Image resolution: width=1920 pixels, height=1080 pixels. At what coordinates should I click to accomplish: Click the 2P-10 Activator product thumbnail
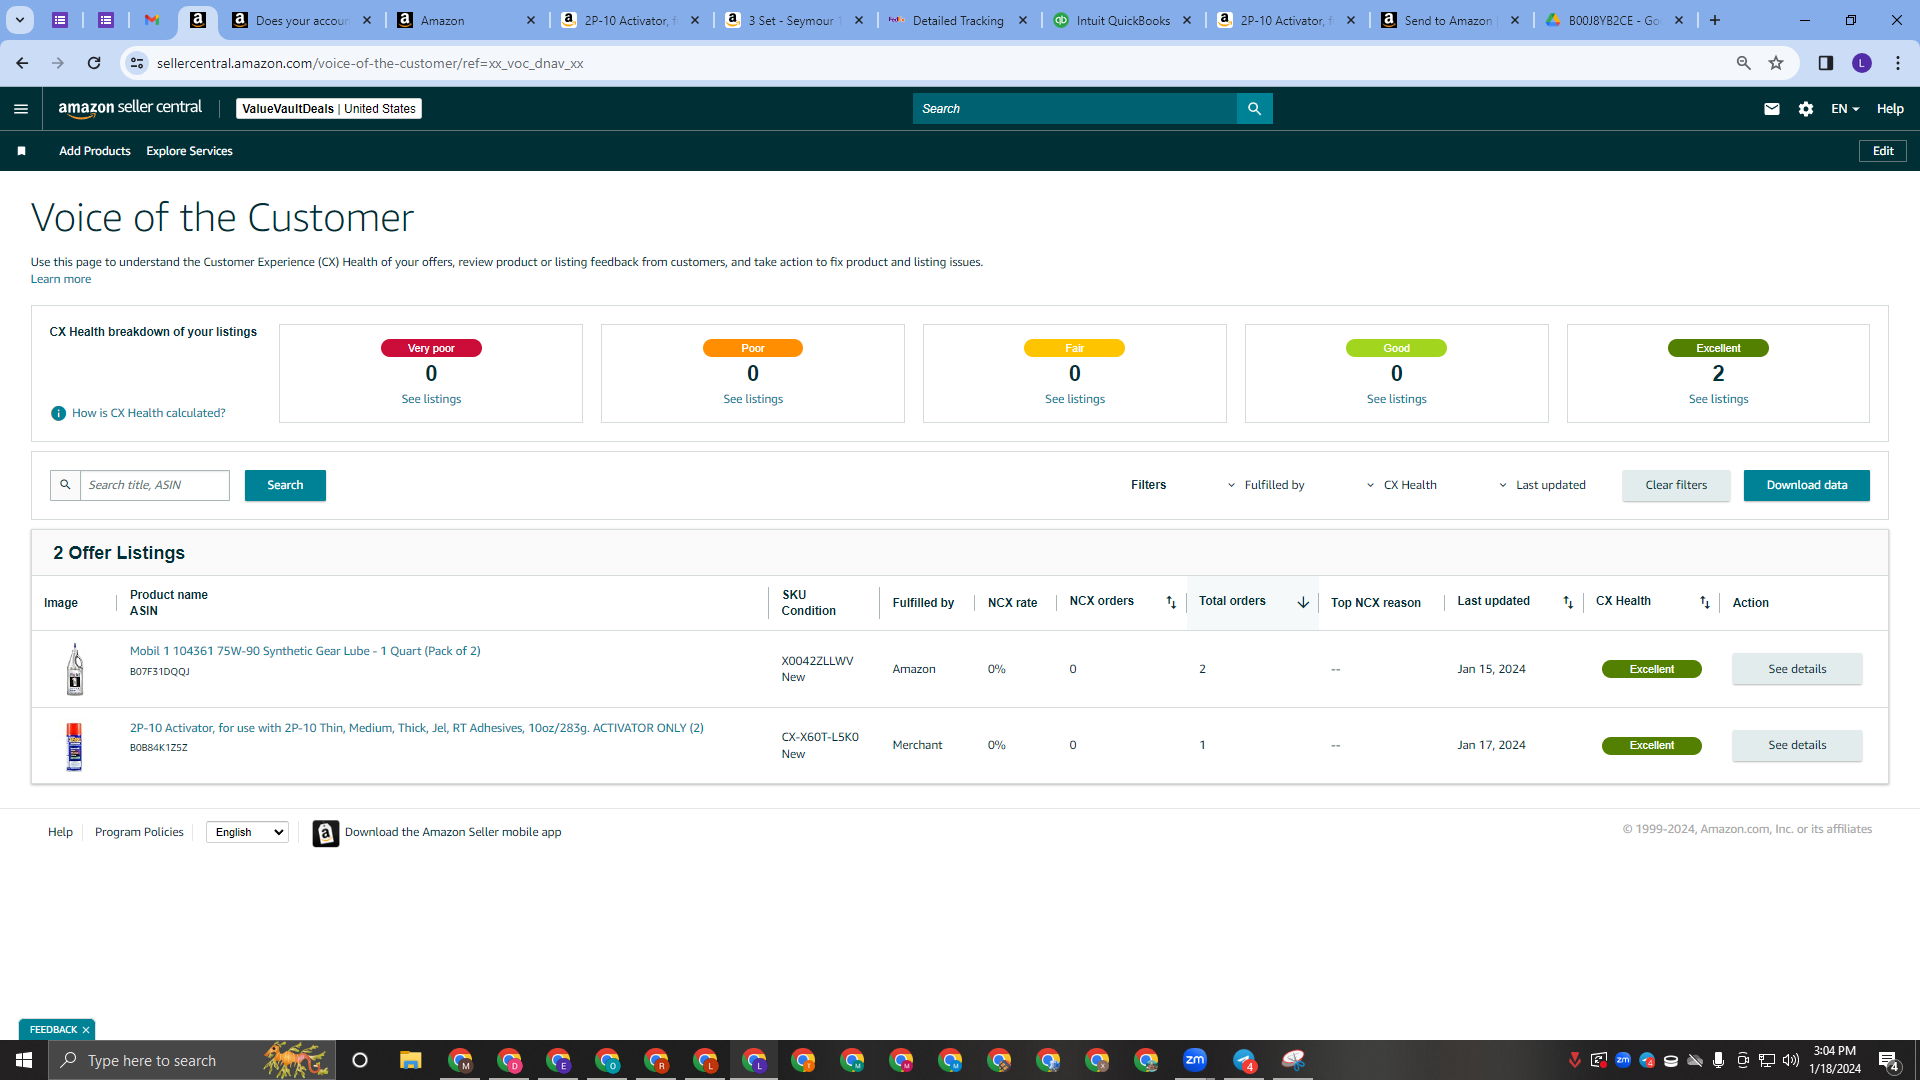pyautogui.click(x=74, y=746)
